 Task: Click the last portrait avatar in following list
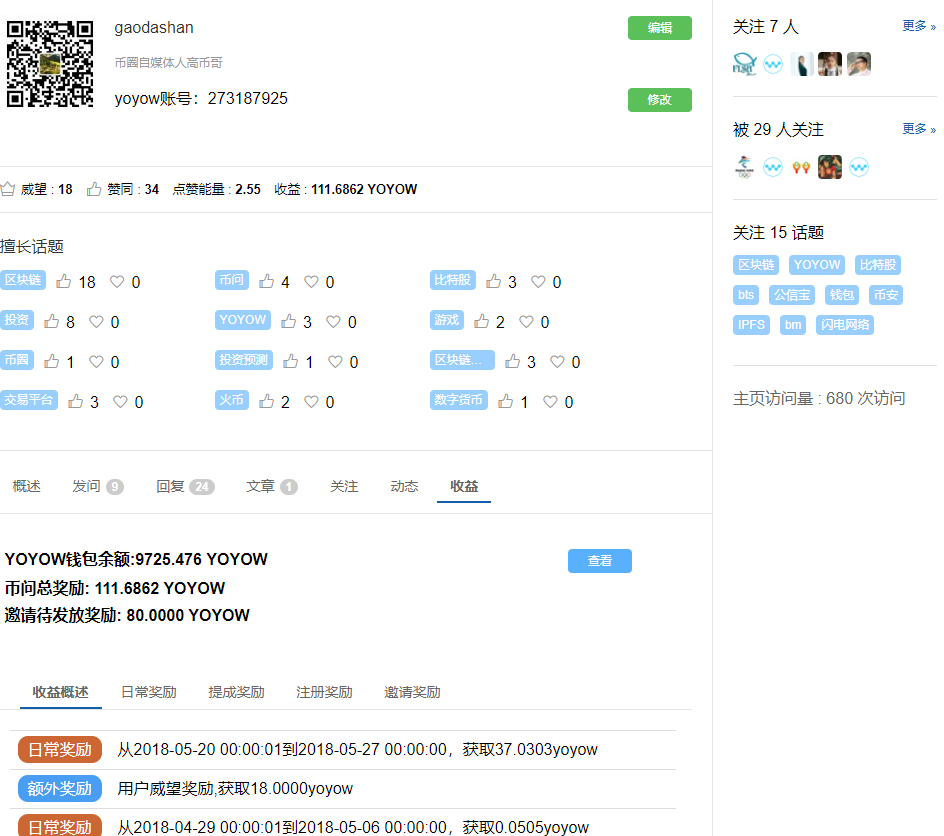point(859,64)
